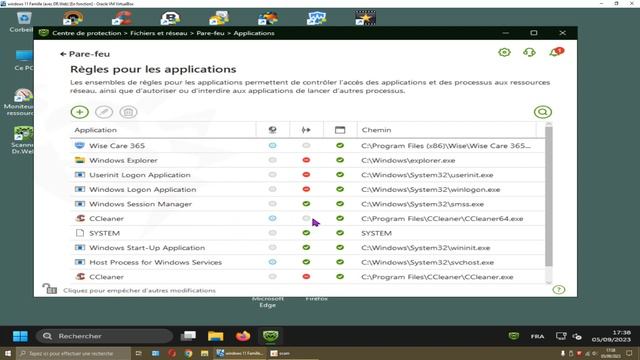Viewport: 640px width, 360px height.
Task: Click the connection arrows column header icon
Action: click(306, 130)
